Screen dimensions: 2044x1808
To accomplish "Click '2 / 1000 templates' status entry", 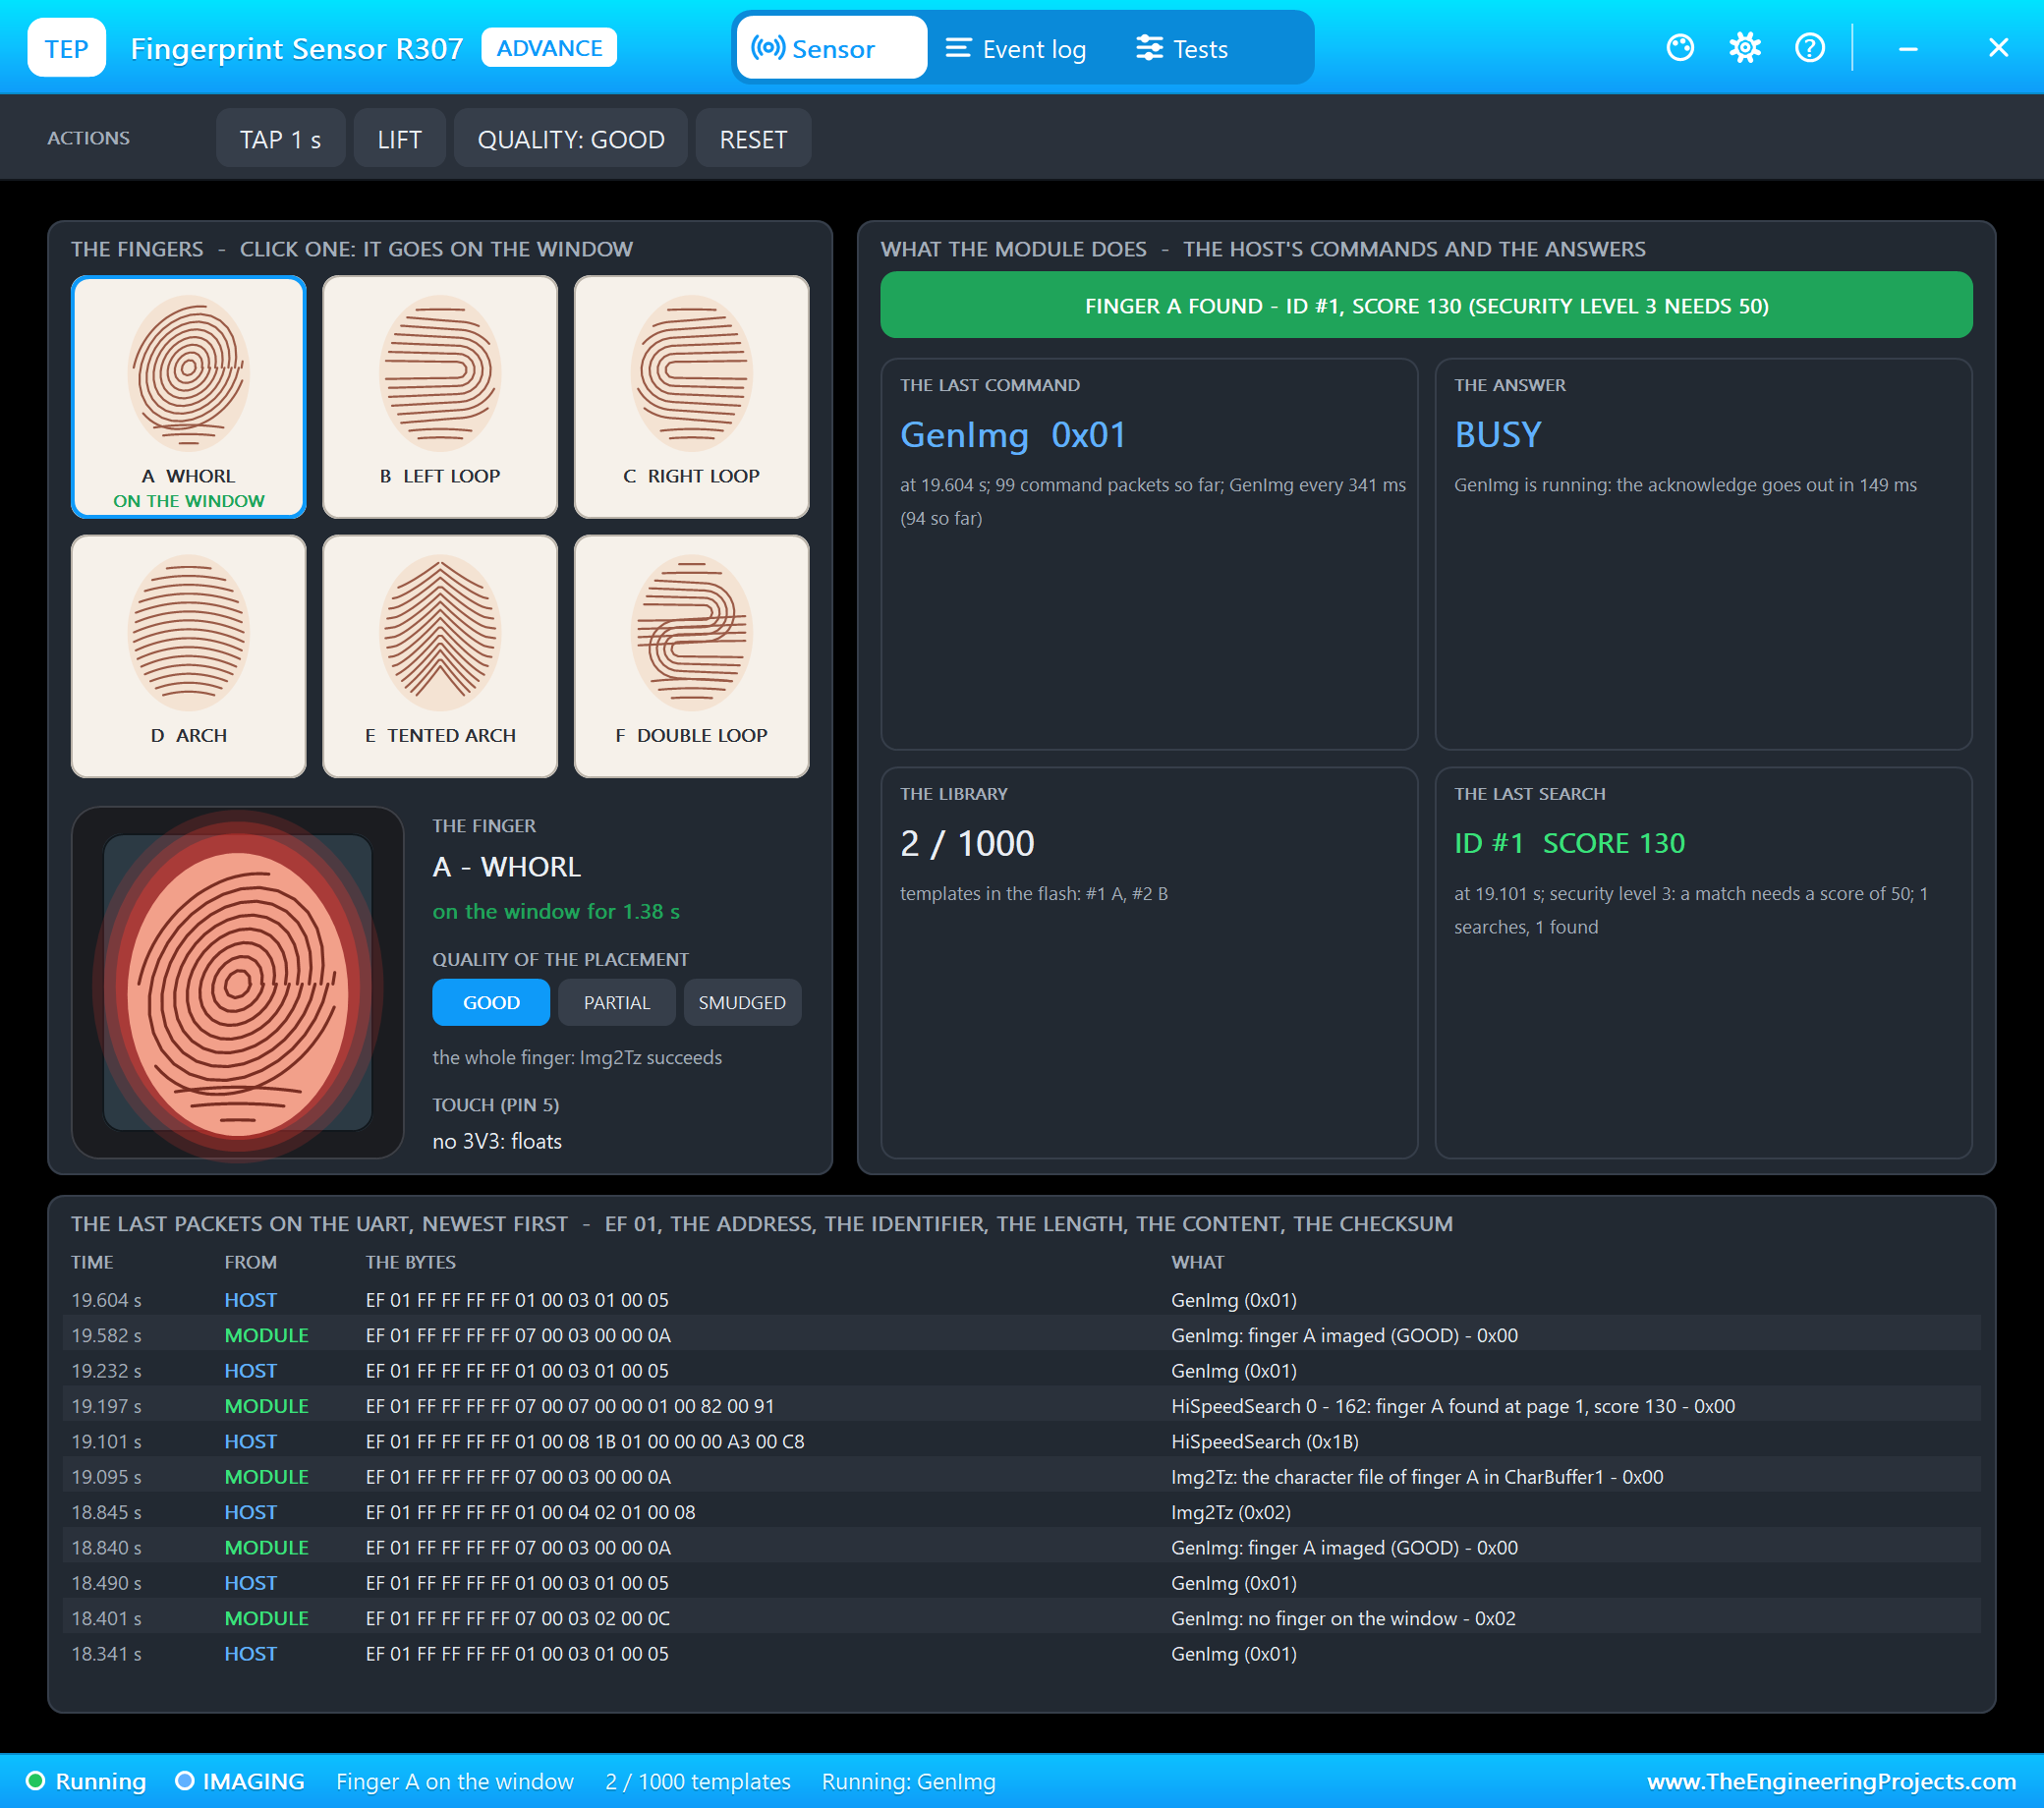I will click(698, 1781).
